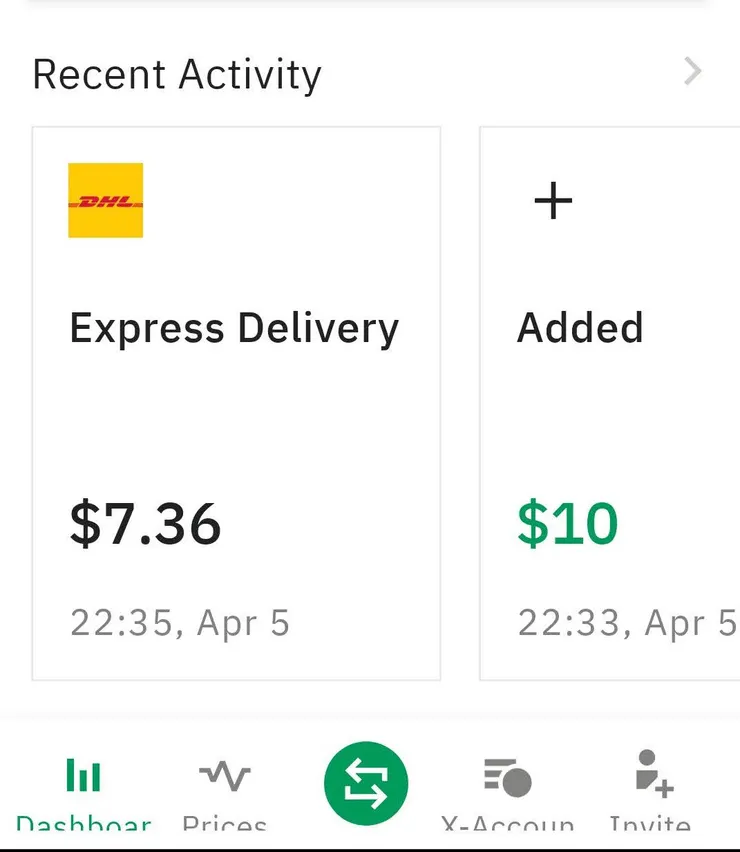This screenshot has height=852, width=740.
Task: Select the Invite tab label
Action: [650, 825]
